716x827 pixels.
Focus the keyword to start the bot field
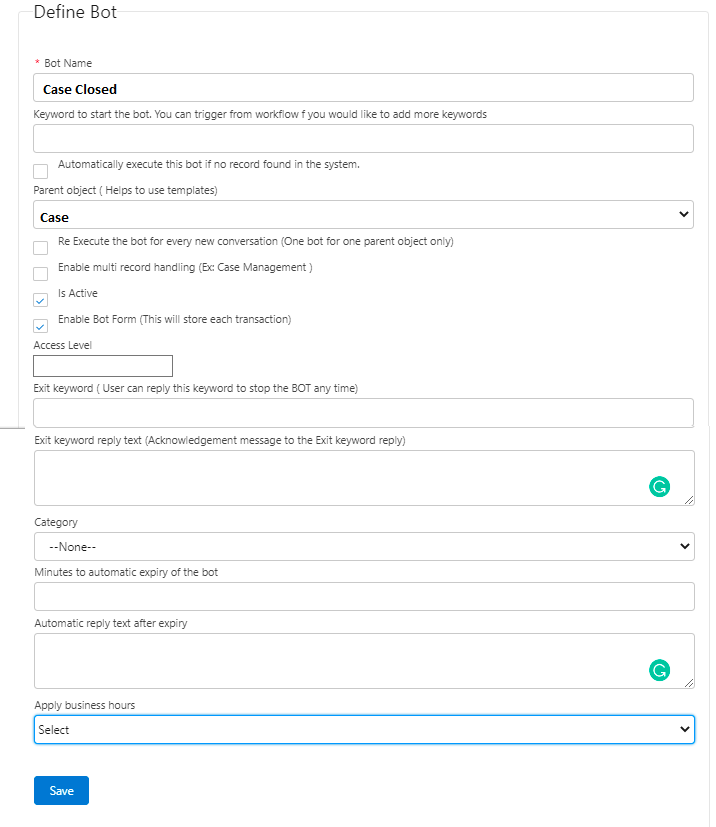click(x=363, y=139)
